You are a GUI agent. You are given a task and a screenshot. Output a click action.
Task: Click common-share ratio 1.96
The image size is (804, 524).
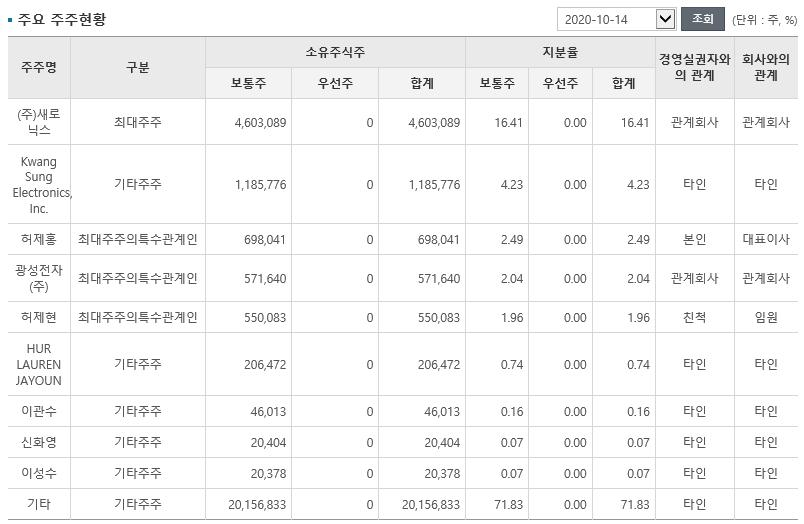click(x=512, y=318)
